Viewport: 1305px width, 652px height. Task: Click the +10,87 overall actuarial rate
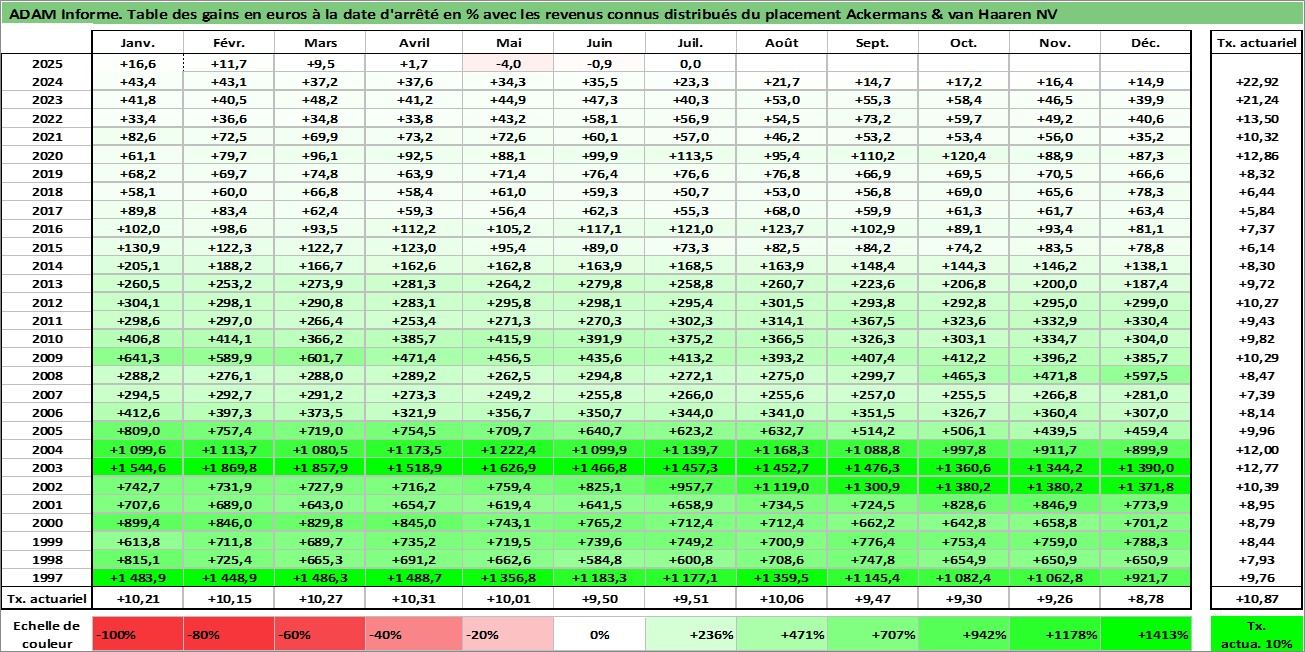point(1257,598)
